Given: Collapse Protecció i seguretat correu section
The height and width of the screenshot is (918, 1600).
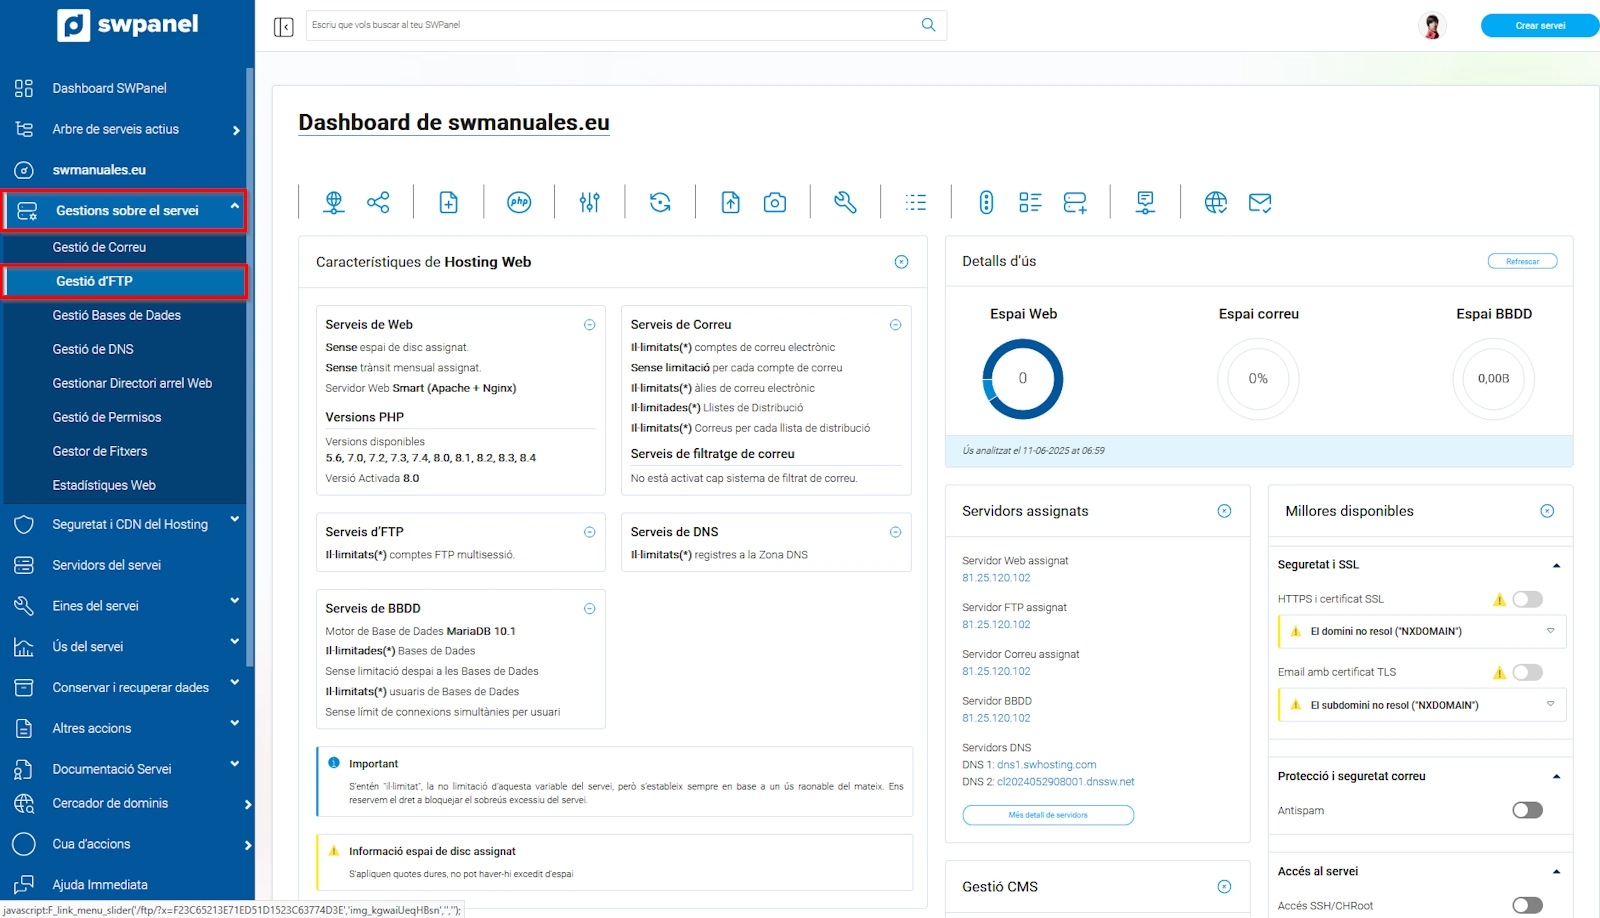Looking at the screenshot, I should pos(1556,777).
